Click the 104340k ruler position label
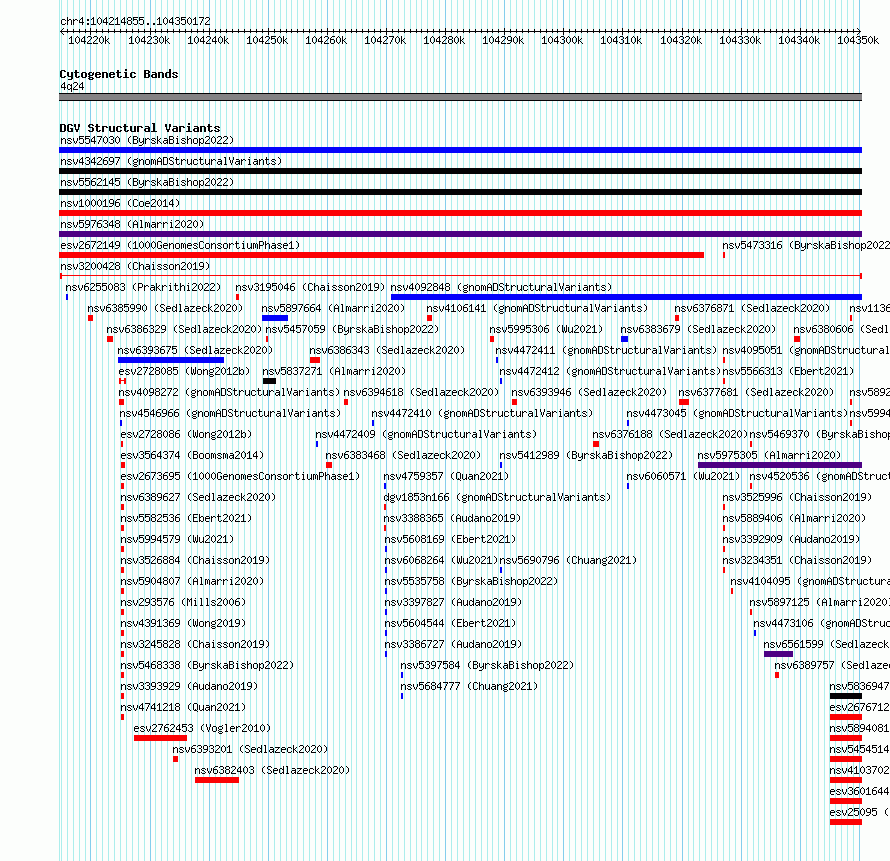890x861 pixels. [x=799, y=40]
